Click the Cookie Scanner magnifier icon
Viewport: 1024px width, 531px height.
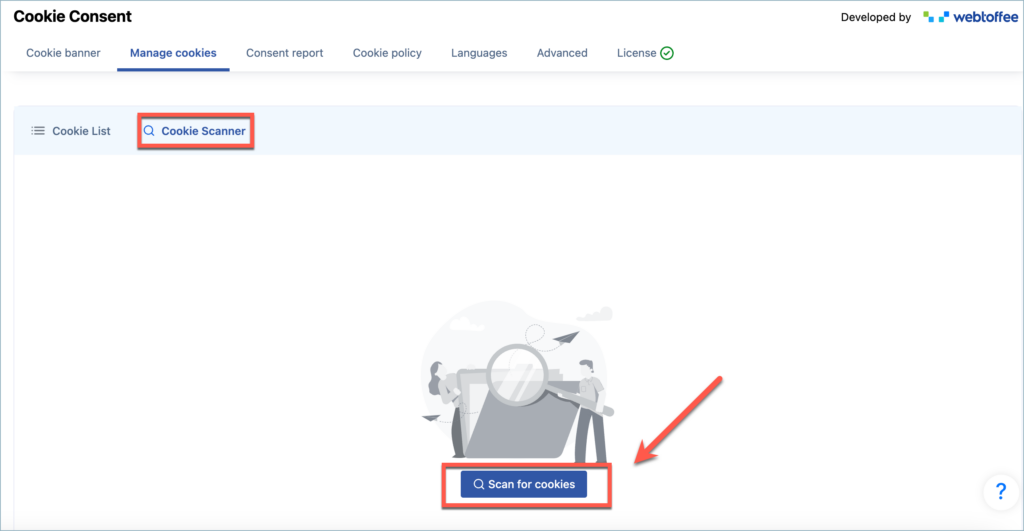[150, 131]
